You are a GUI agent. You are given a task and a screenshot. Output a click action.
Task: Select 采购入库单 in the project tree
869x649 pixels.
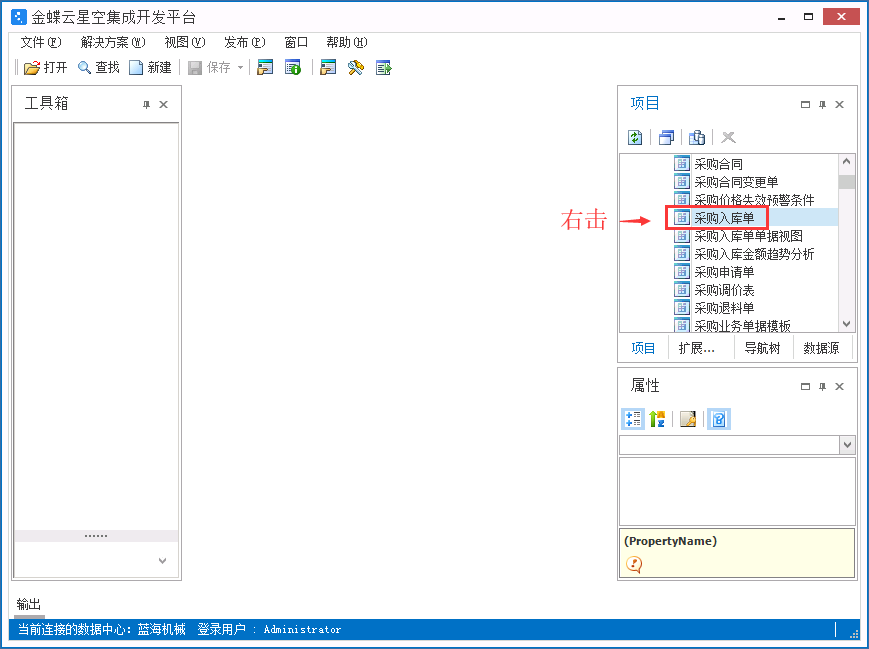coord(724,218)
